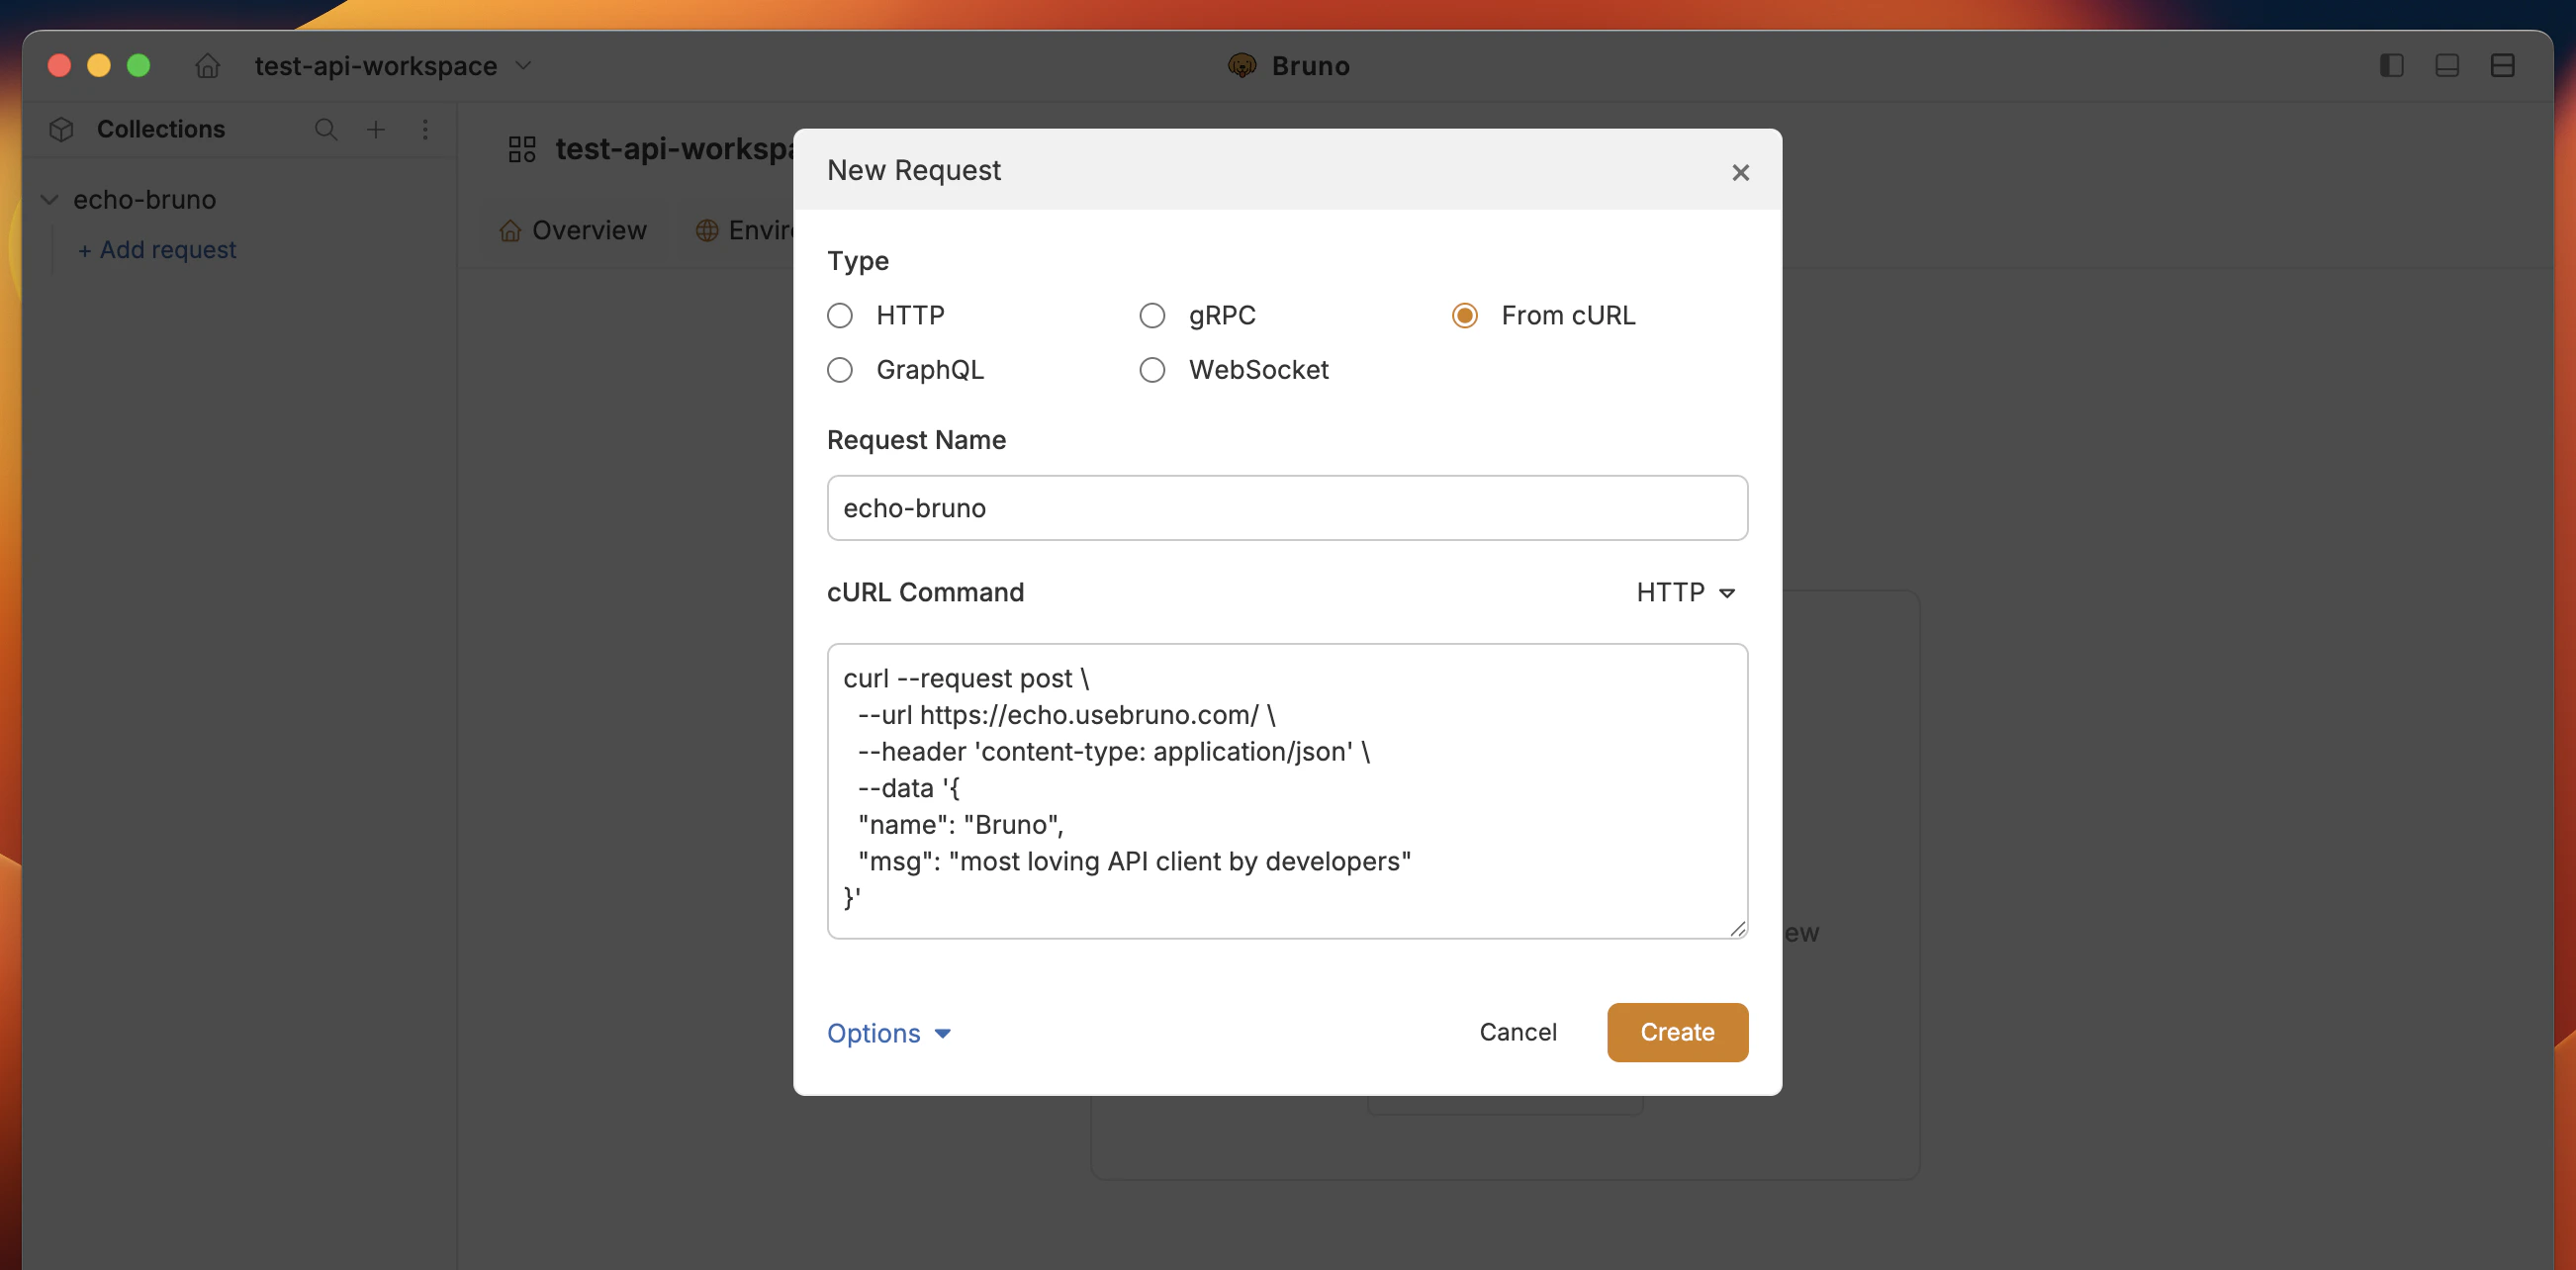Image resolution: width=2576 pixels, height=1270 pixels.
Task: Click the Collections cube icon in the sidebar
Action: pos(60,129)
